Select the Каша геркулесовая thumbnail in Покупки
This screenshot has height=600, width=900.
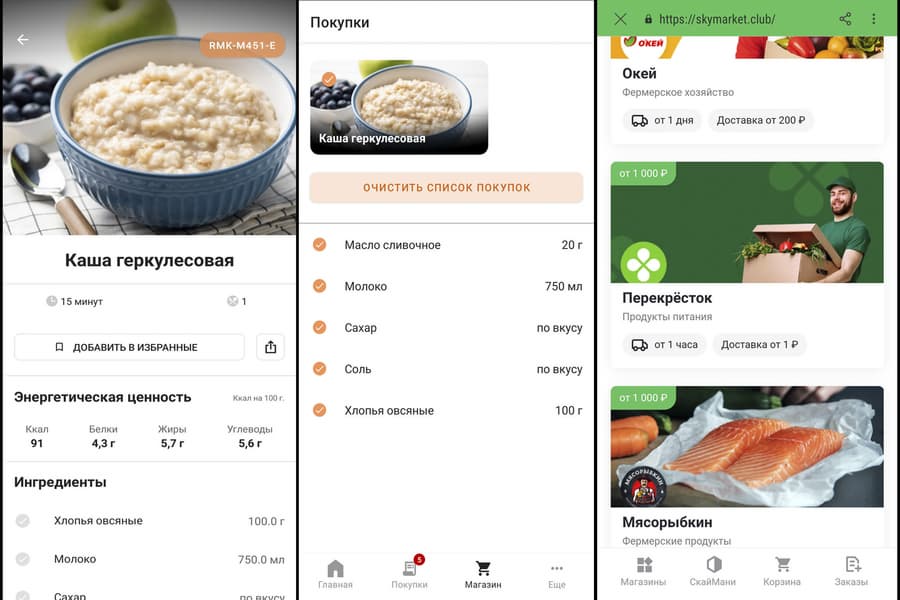point(399,107)
